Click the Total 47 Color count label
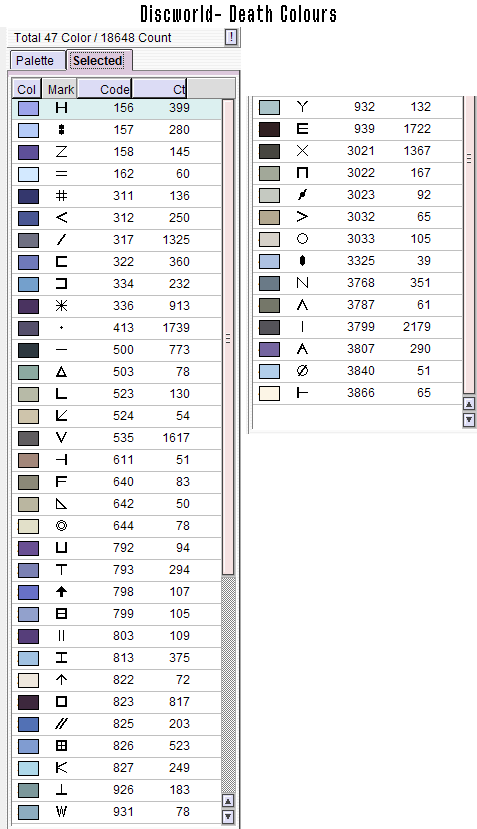477x829 pixels. [x=93, y=38]
